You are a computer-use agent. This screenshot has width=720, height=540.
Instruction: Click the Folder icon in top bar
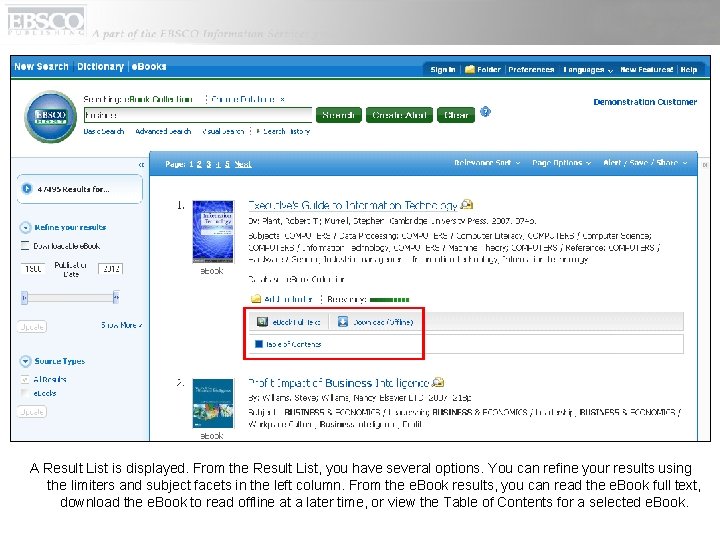[x=469, y=69]
